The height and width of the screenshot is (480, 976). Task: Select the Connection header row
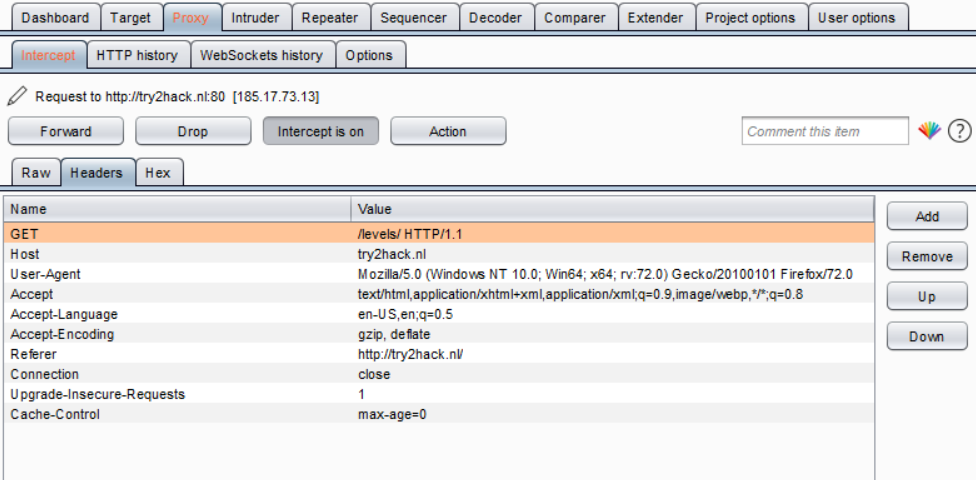point(439,374)
